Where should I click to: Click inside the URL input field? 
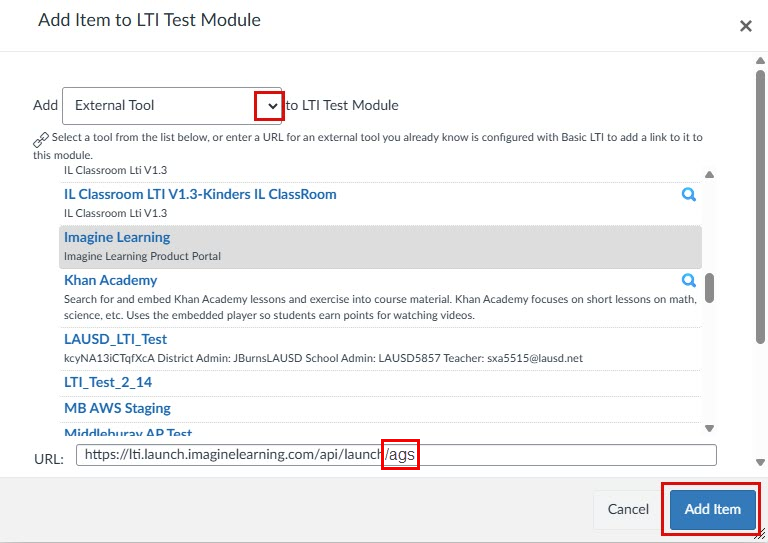click(x=396, y=455)
